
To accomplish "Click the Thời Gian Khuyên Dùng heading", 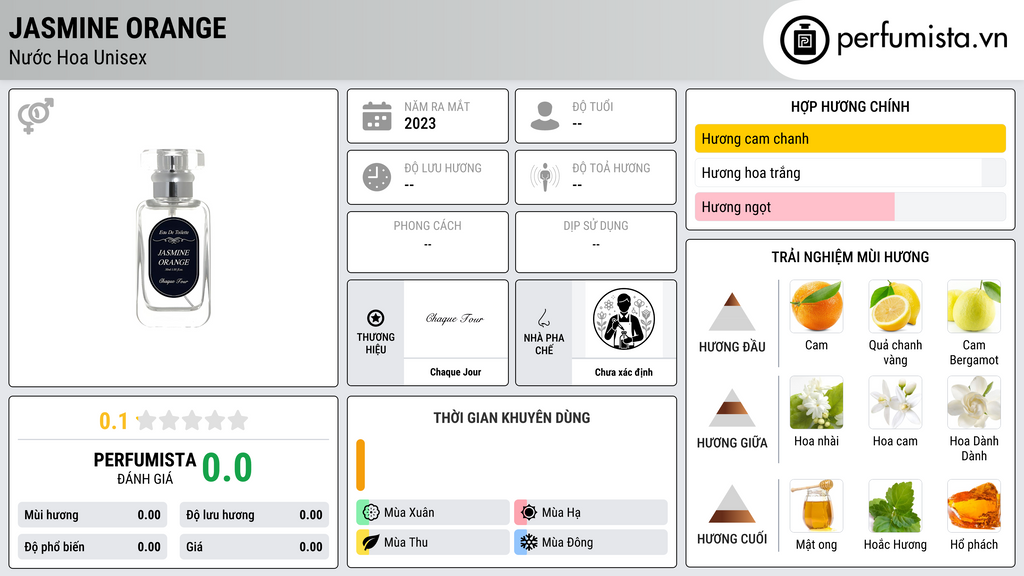I will coord(512,417).
